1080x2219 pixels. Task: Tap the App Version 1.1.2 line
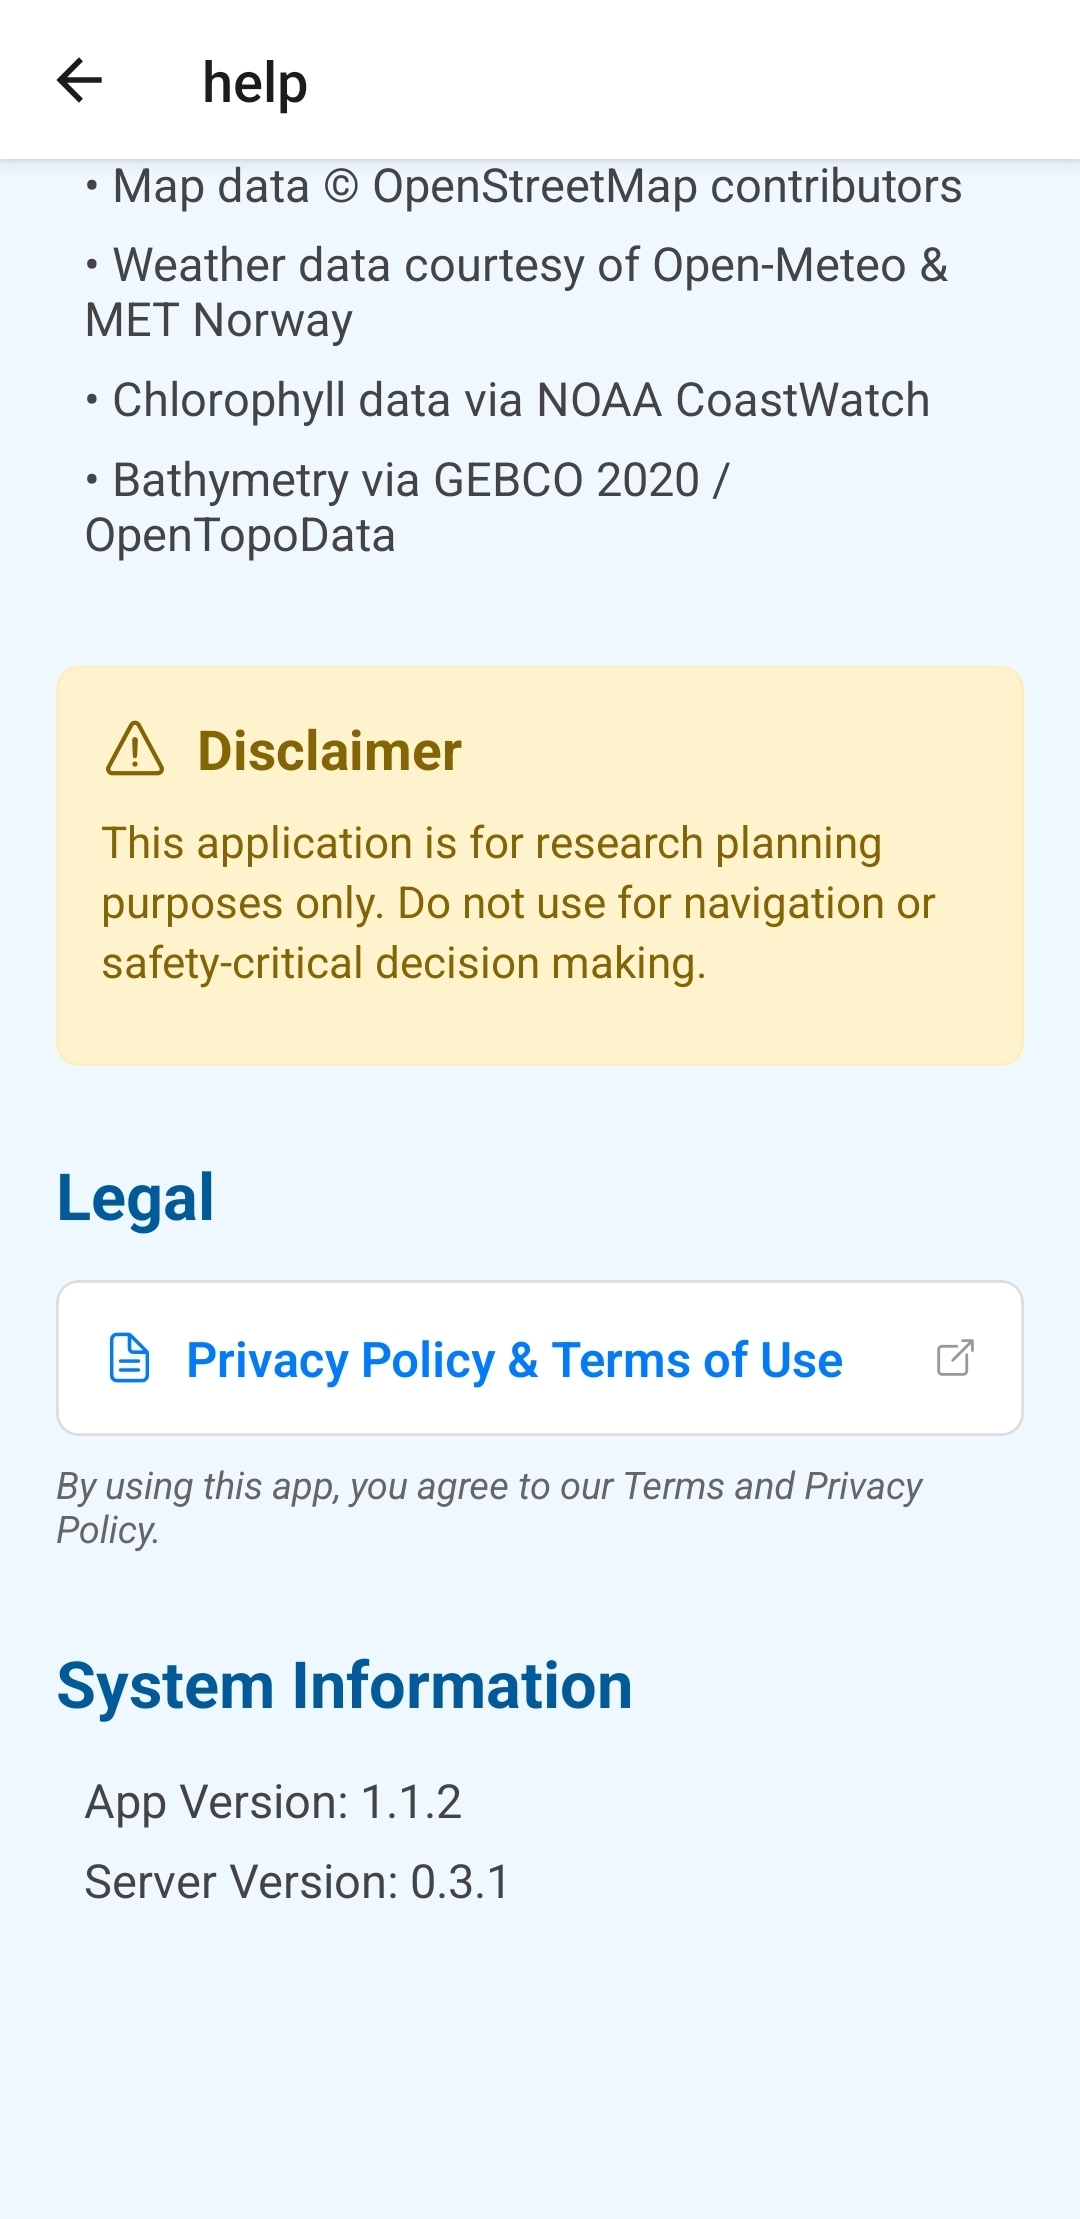(273, 1802)
